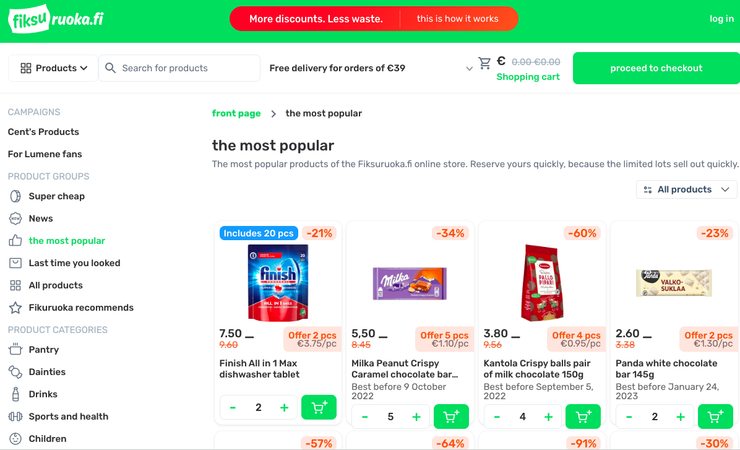Increase Kantola Crispy balls quantity
Image resolution: width=740 pixels, height=450 pixels.
(548, 417)
